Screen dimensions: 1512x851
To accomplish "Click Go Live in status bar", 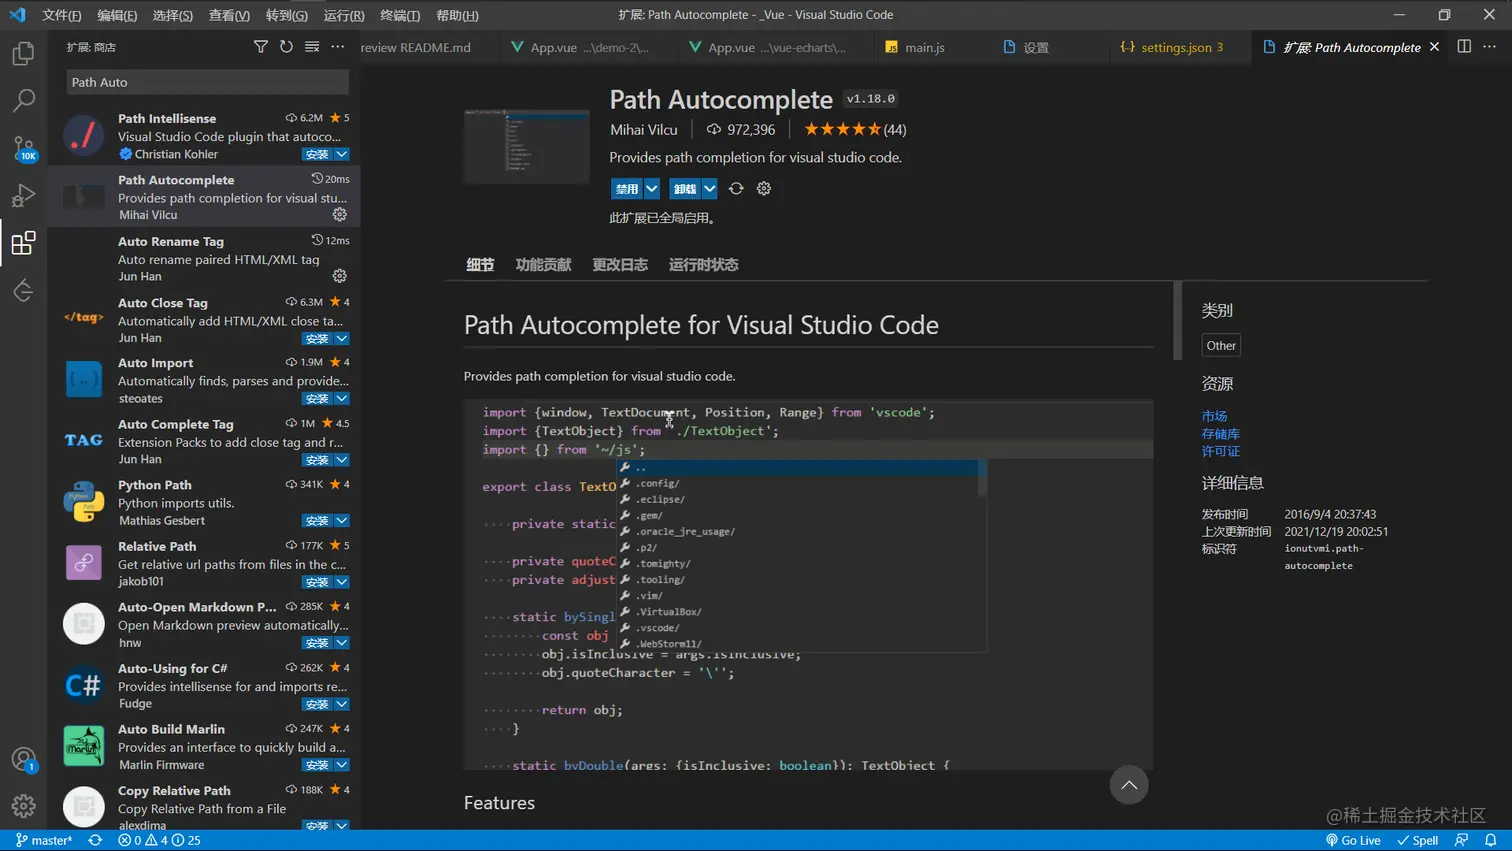I will [1353, 840].
